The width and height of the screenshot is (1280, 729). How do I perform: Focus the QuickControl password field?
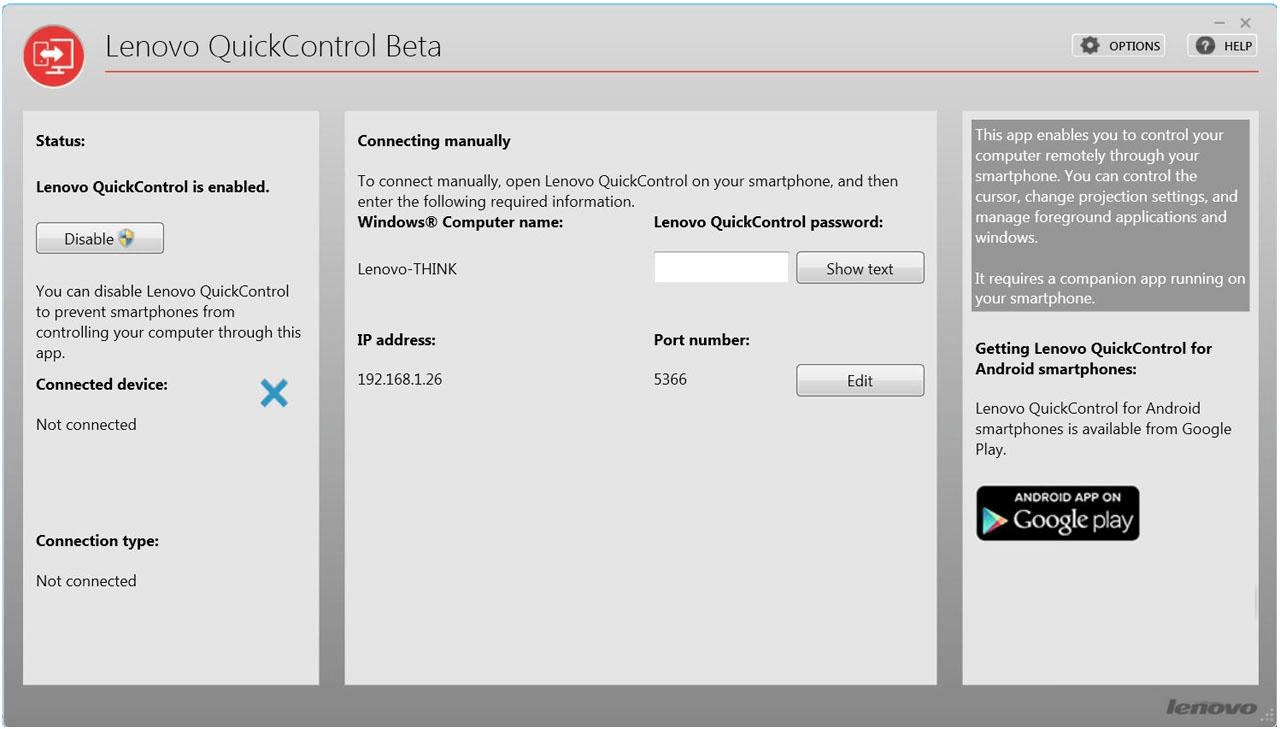[721, 268]
